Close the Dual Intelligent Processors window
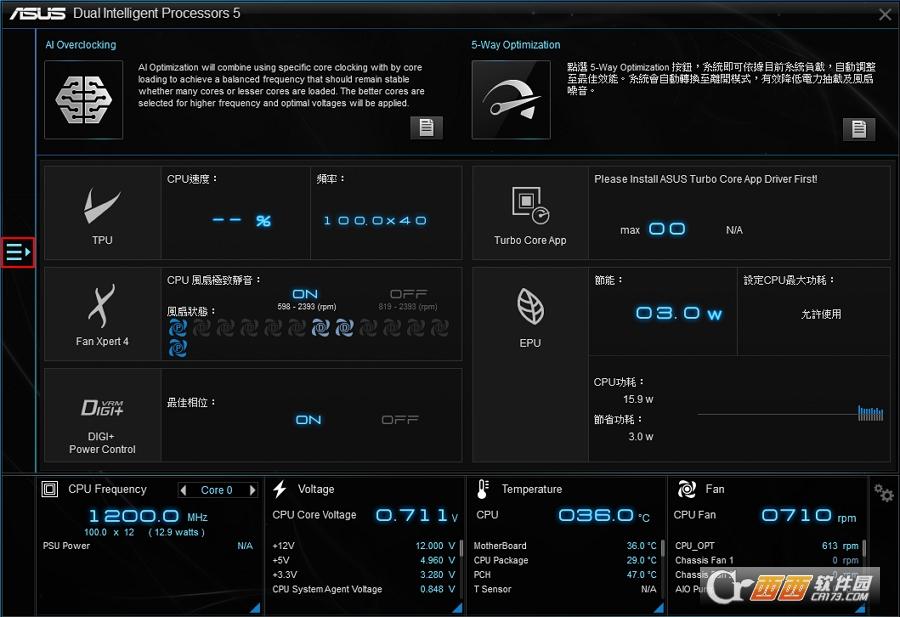 pyautogui.click(x=884, y=14)
